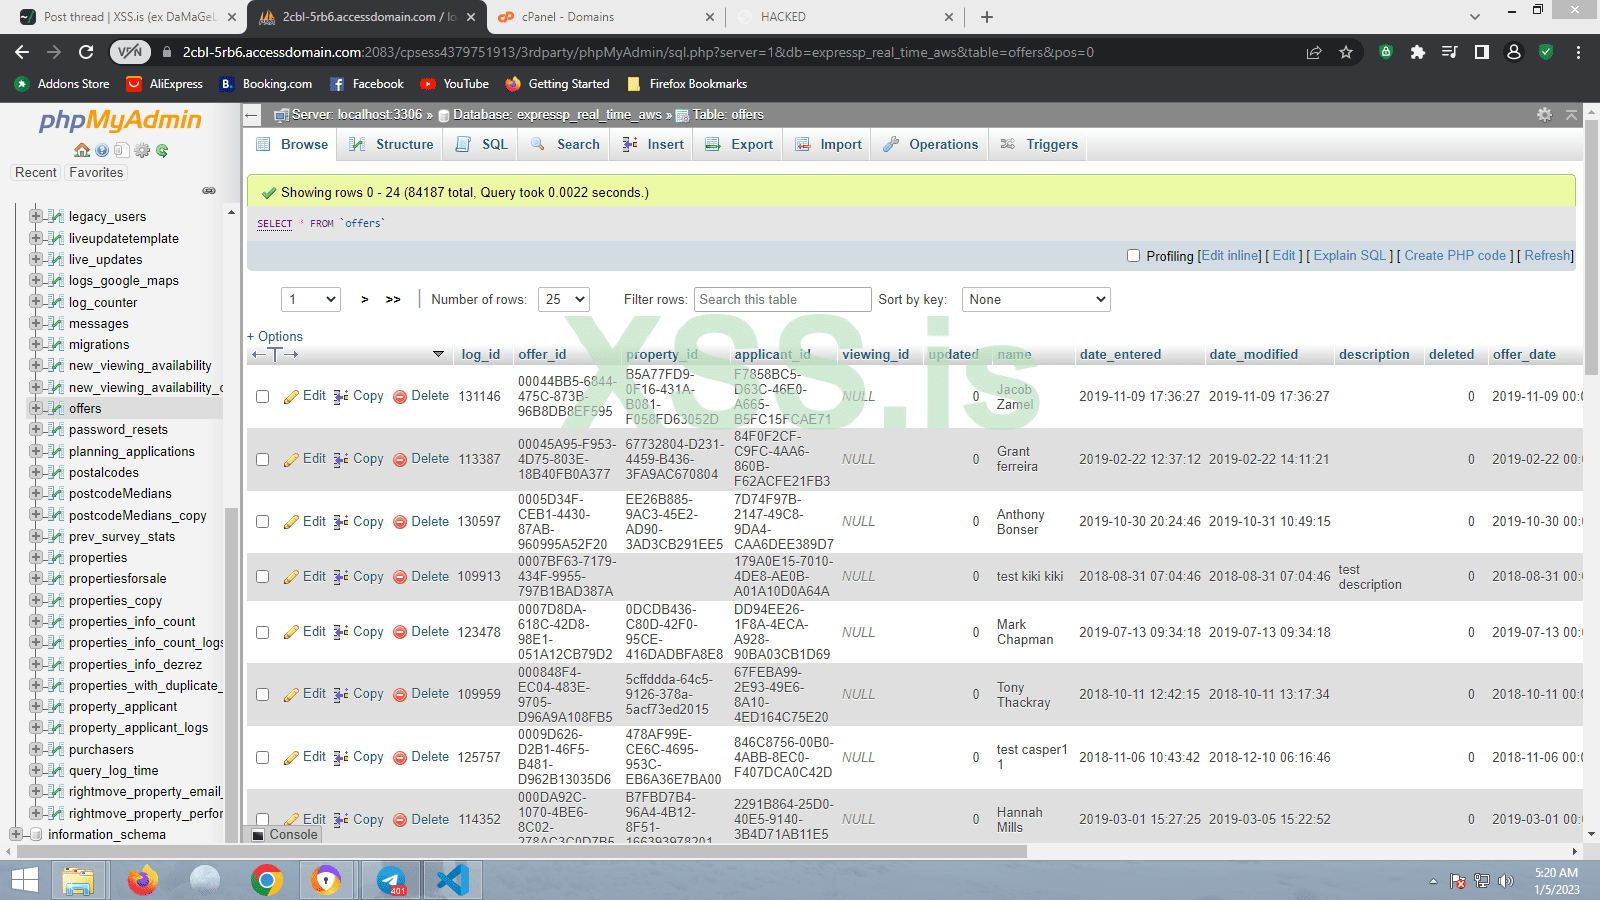1600x900 pixels.
Task: Expand the messages table tree node
Action: pyautogui.click(x=35, y=323)
